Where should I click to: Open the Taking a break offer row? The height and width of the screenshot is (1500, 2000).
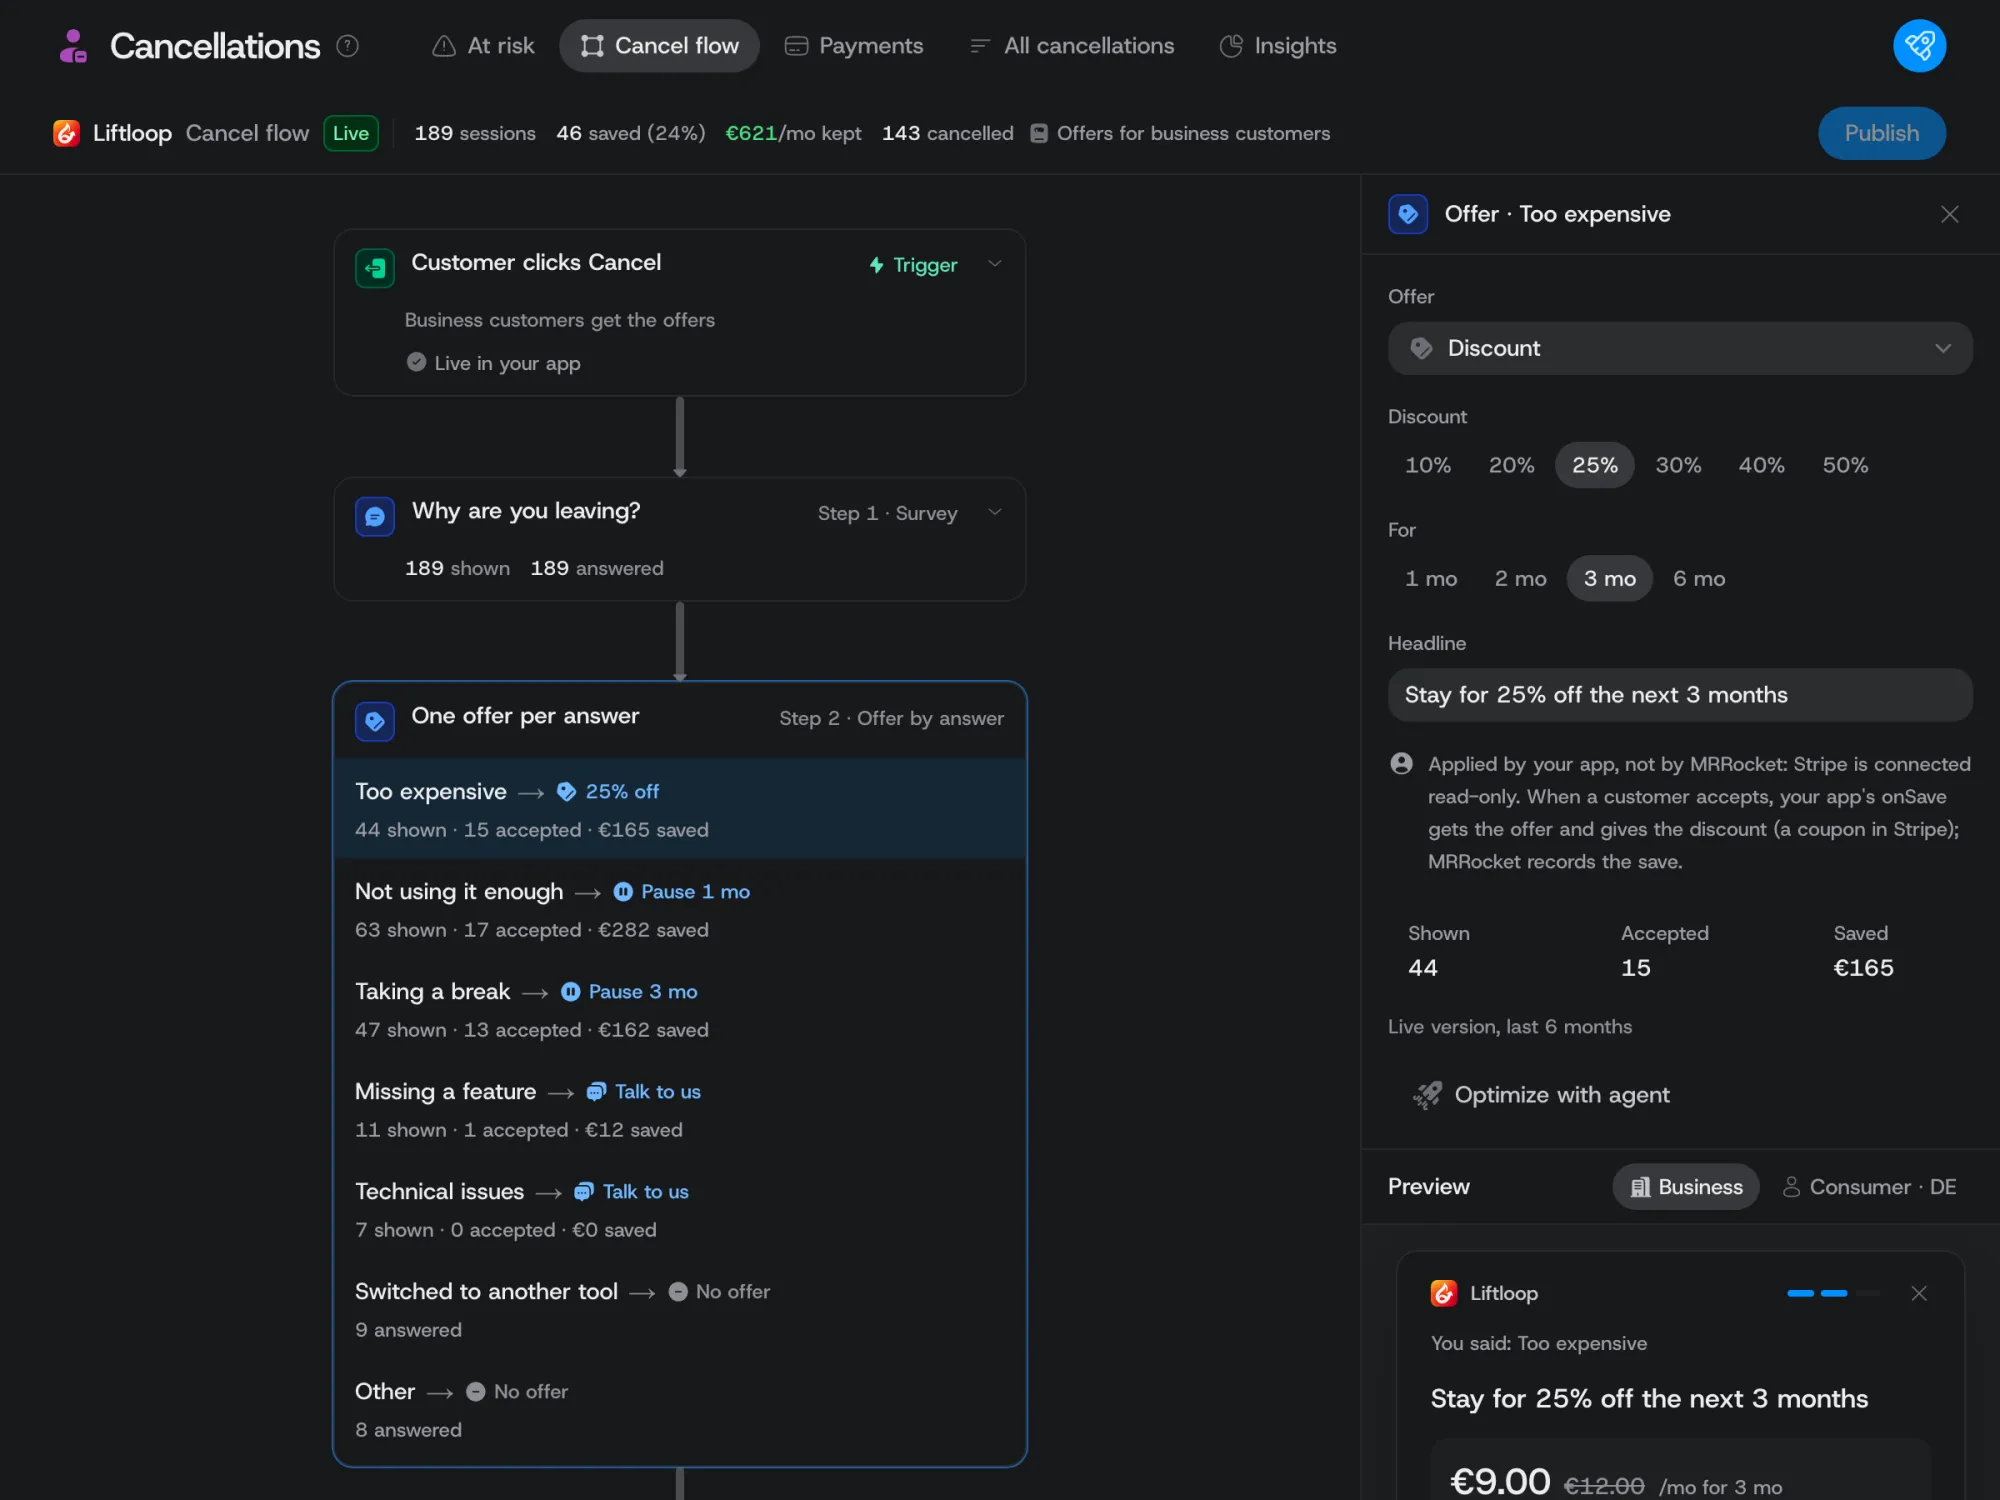point(680,1009)
